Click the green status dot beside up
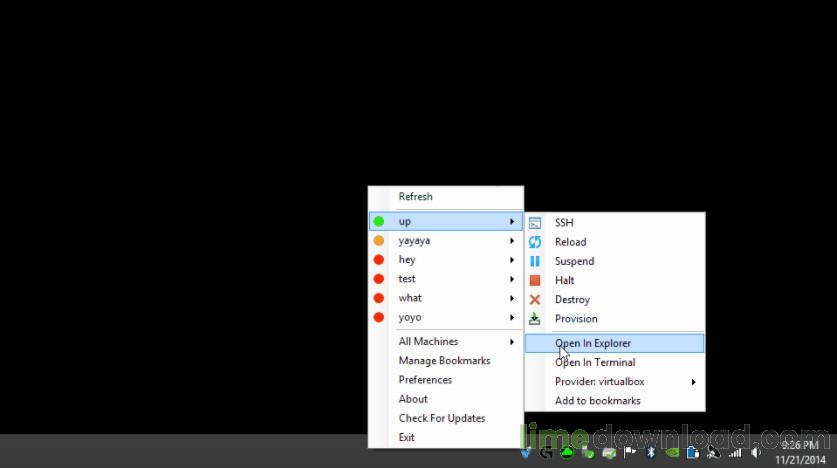Image resolution: width=837 pixels, height=468 pixels. tap(378, 221)
